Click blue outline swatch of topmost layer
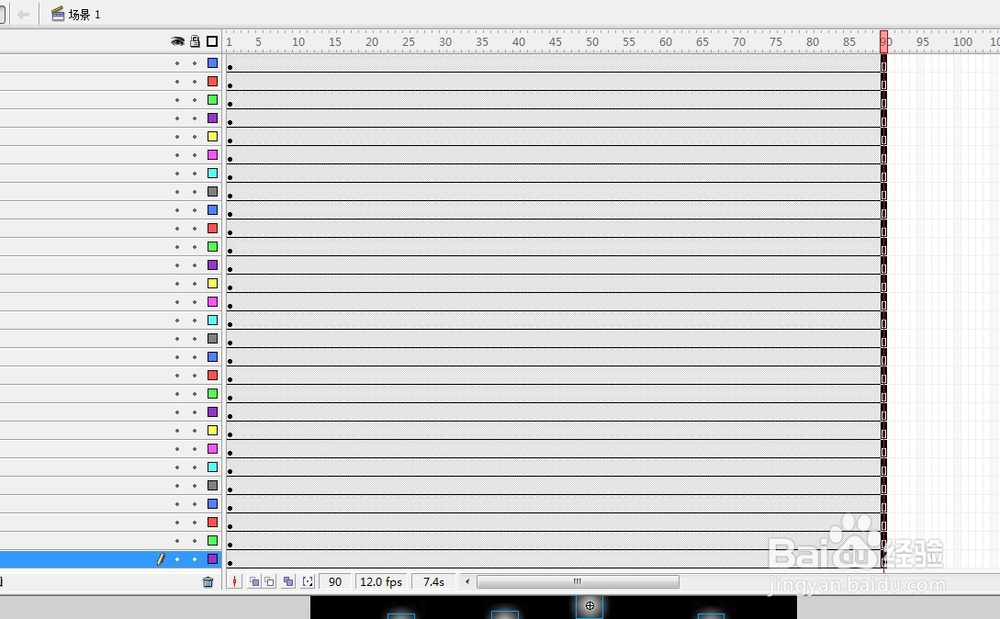 click(212, 63)
